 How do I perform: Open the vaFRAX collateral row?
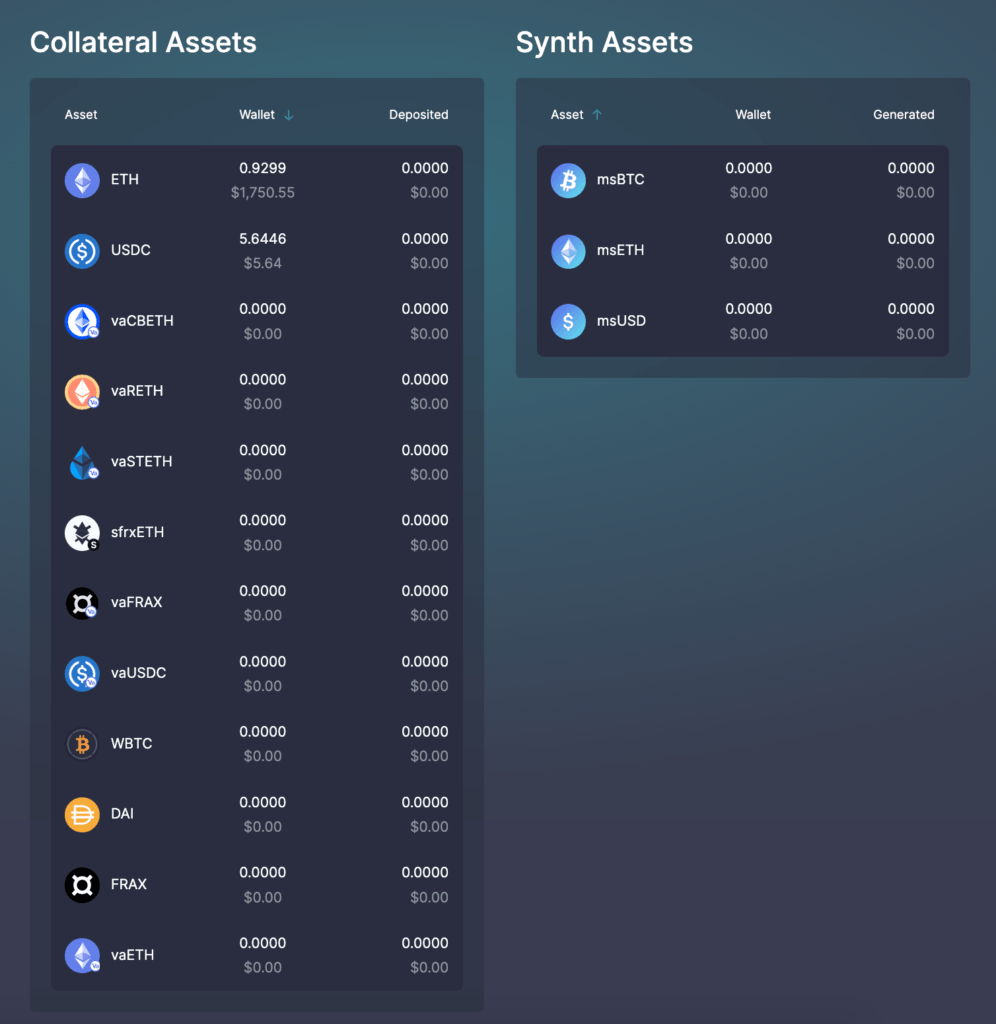(x=257, y=603)
